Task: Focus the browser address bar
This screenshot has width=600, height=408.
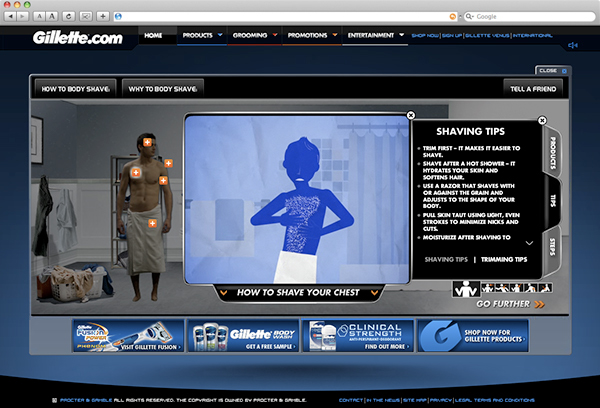Action: [x=285, y=16]
